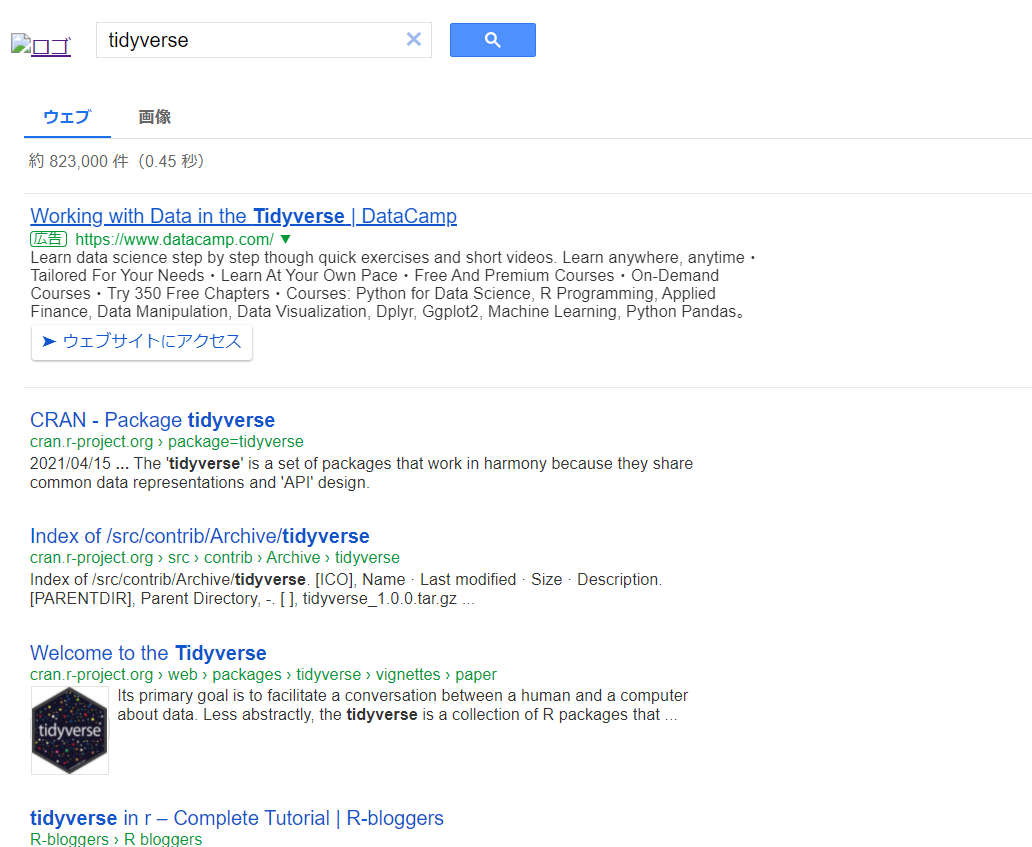Click the src › contrib › Archive breadcrumb URL
Screen dimensions: 1032x847
(x=215, y=557)
